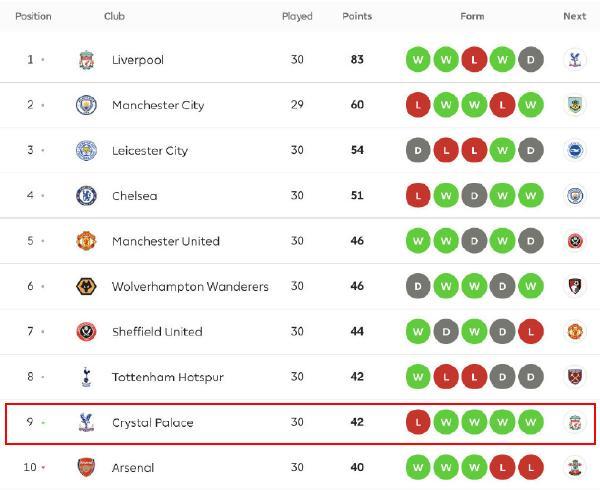Screen dimensions: 600x490
Task: Click the Leicester City club crest
Action: click(86, 151)
